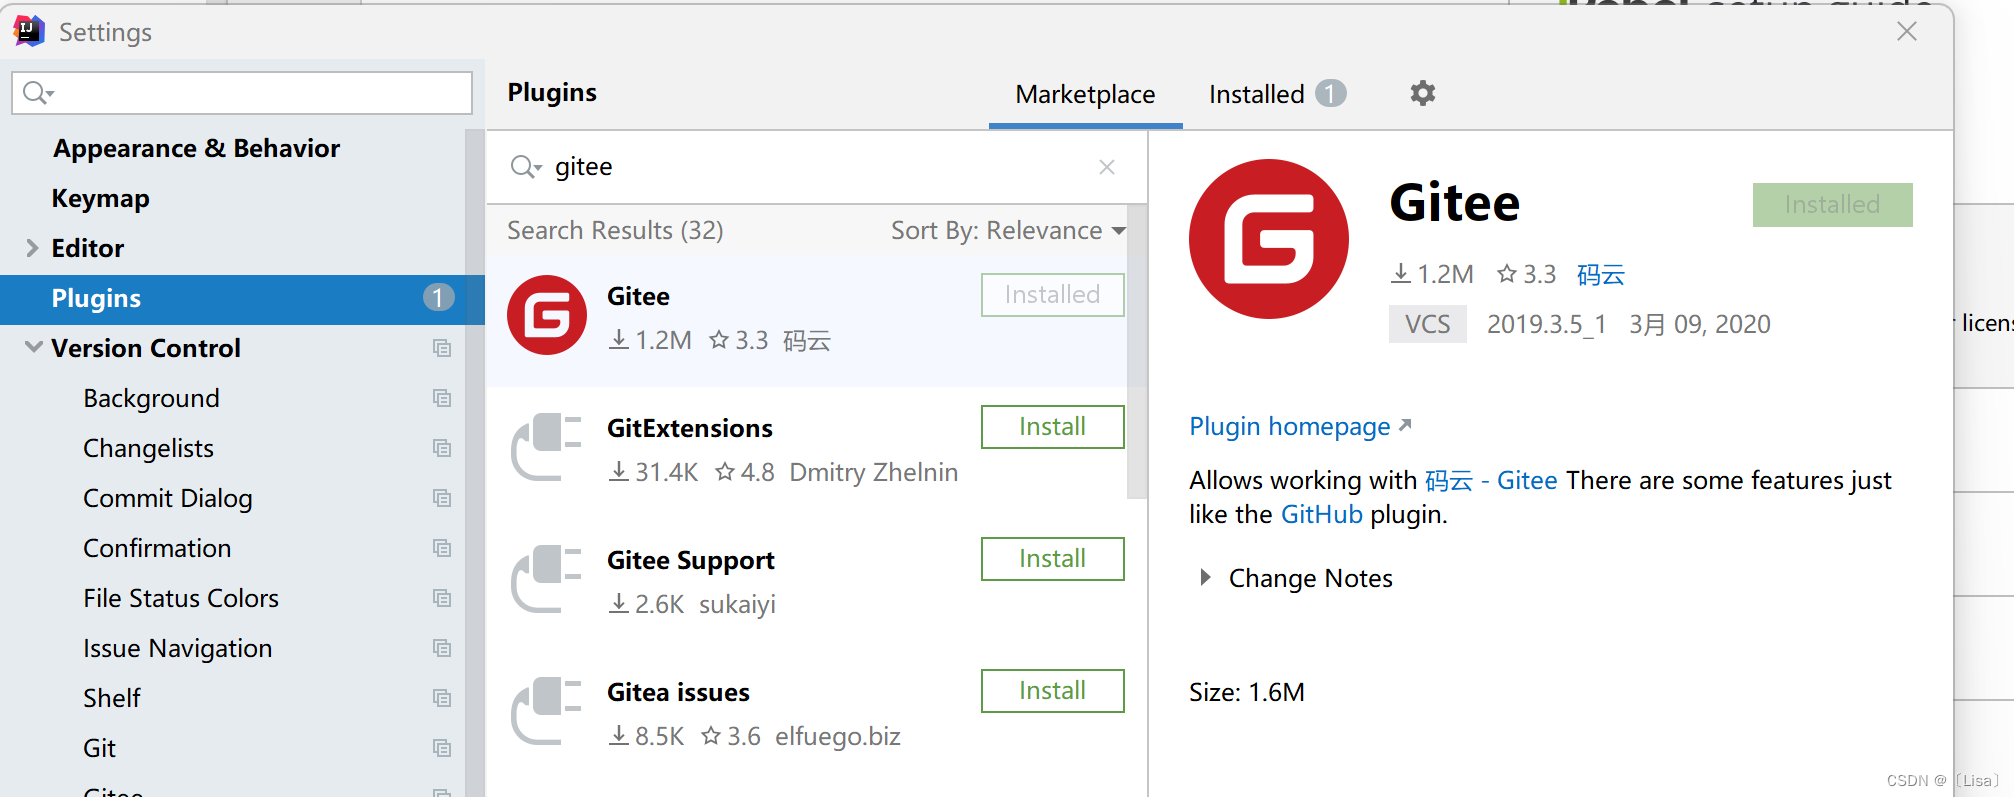Click the copy-settings icon beside Git
This screenshot has height=797, width=2014.
[443, 748]
